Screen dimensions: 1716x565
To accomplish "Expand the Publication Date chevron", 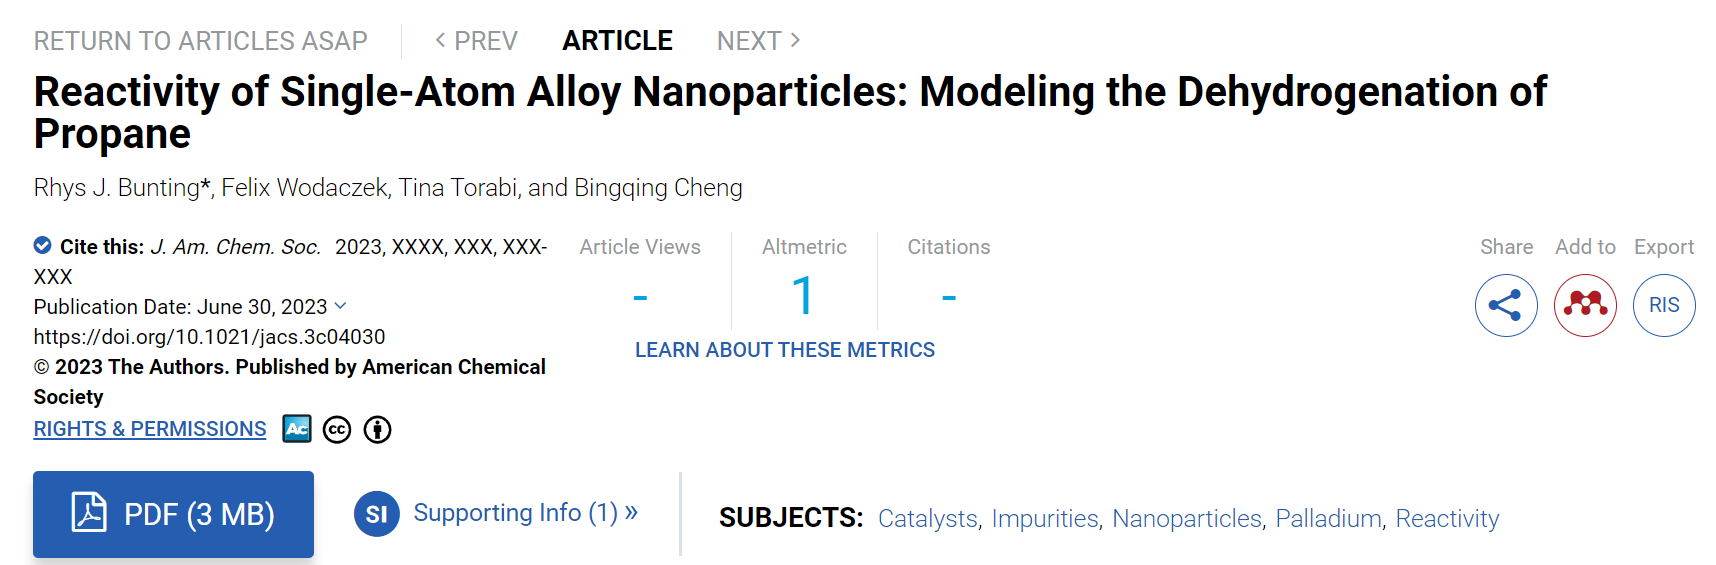I will coord(340,306).
